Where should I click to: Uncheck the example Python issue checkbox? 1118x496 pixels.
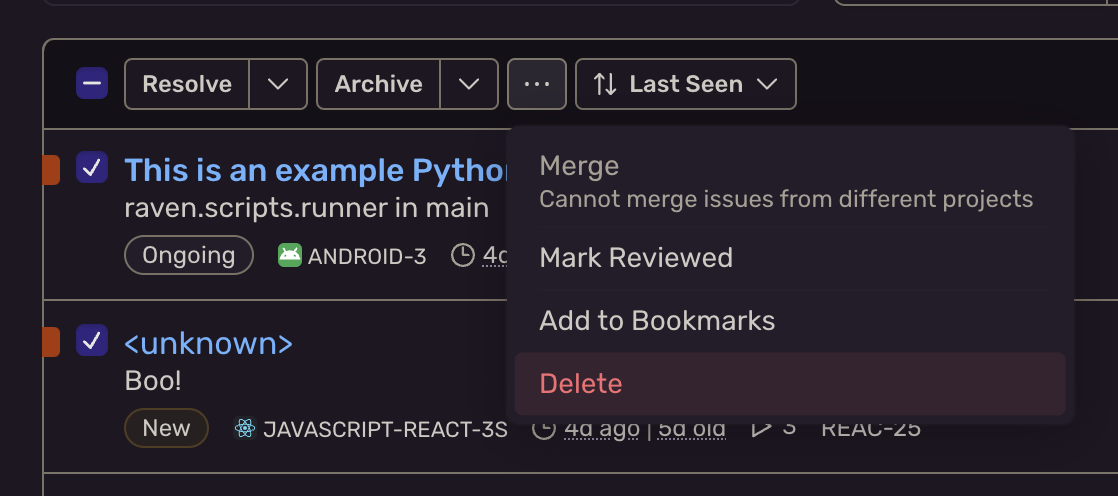[92, 167]
